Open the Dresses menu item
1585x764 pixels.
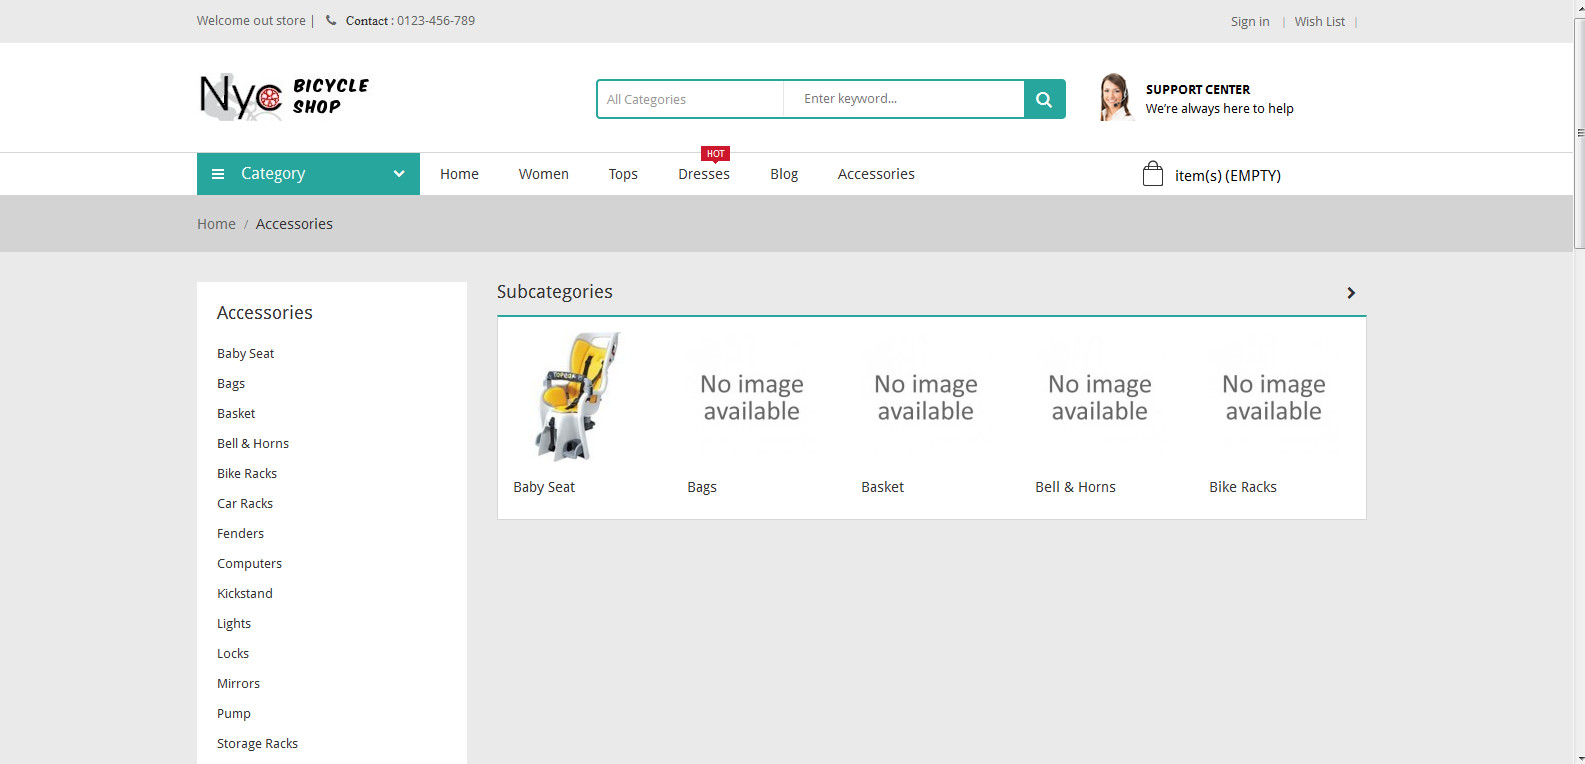[704, 174]
